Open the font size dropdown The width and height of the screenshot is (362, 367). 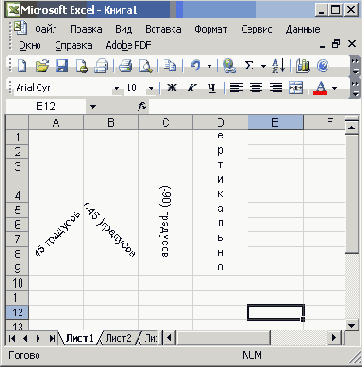coord(151,89)
